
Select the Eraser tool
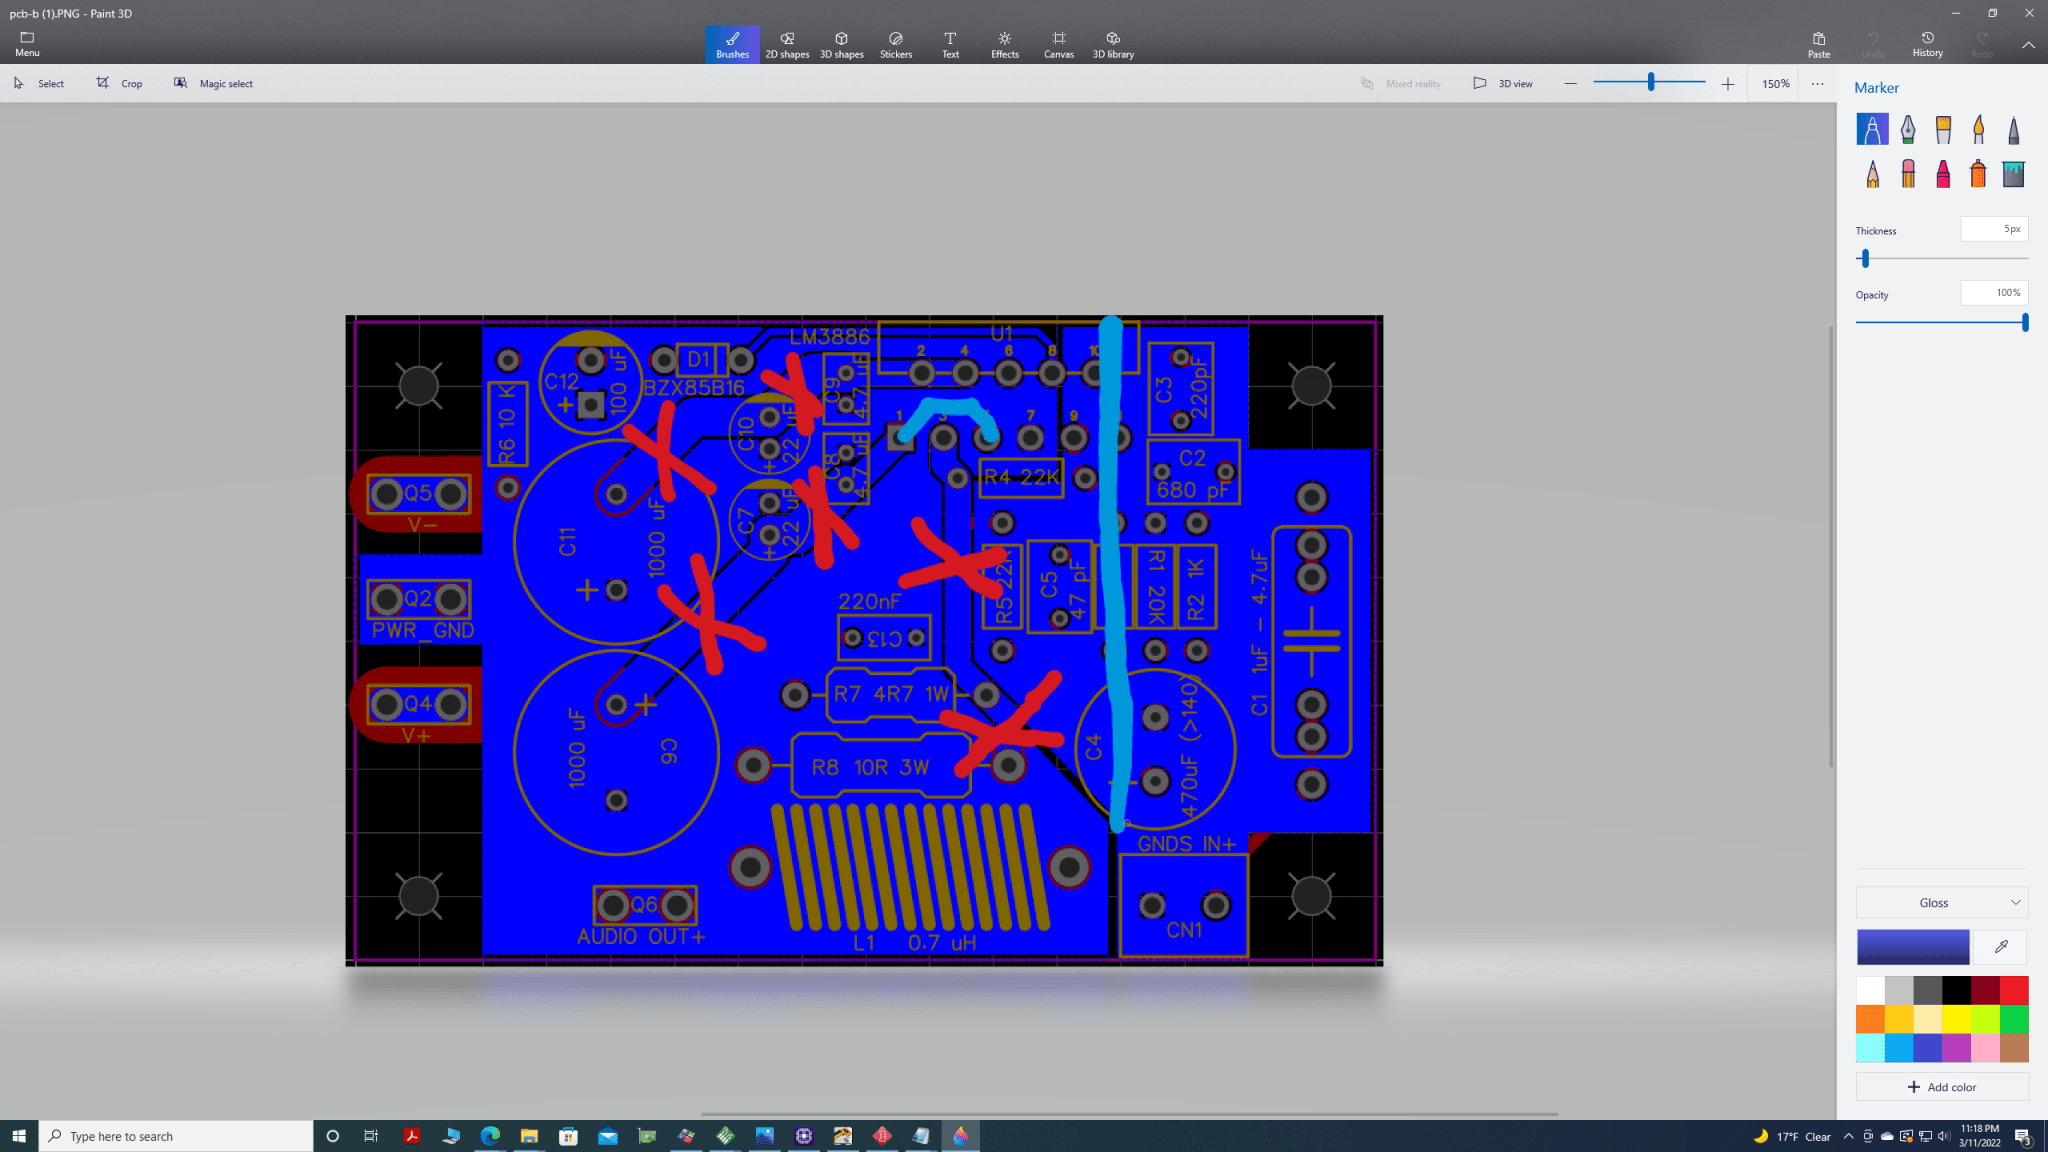click(1908, 174)
